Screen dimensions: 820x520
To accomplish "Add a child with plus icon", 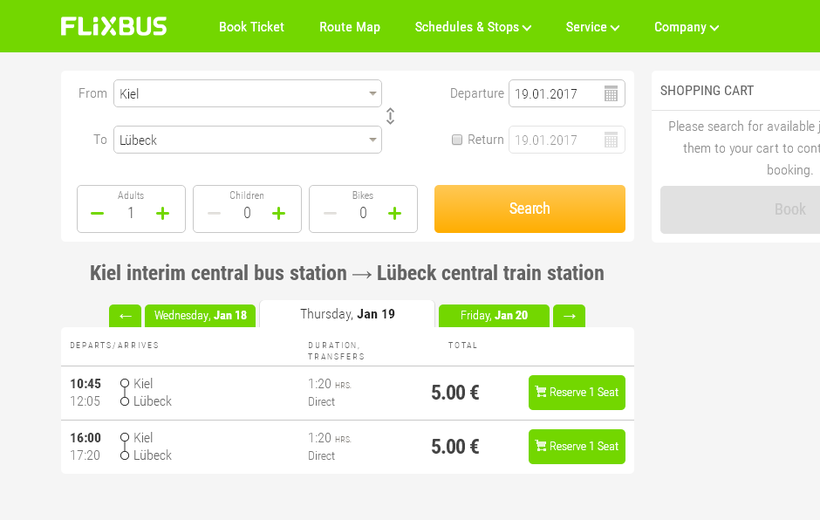I will [x=279, y=213].
